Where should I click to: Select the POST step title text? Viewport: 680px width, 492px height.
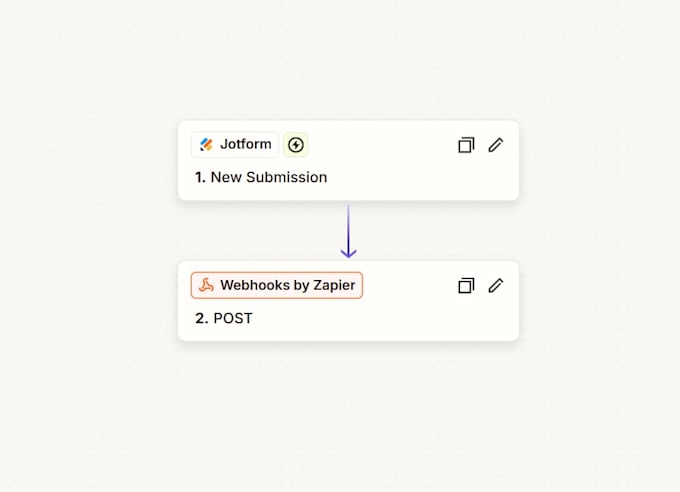point(233,318)
